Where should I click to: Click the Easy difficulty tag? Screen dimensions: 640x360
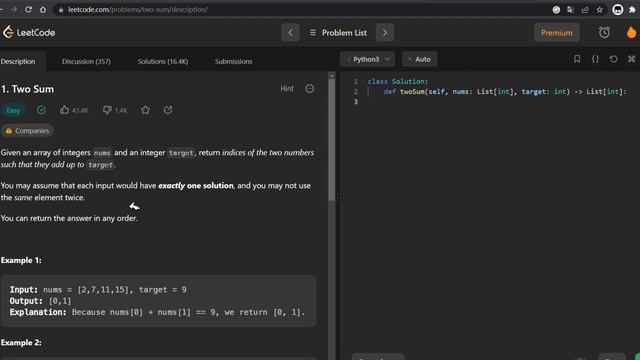[13, 110]
